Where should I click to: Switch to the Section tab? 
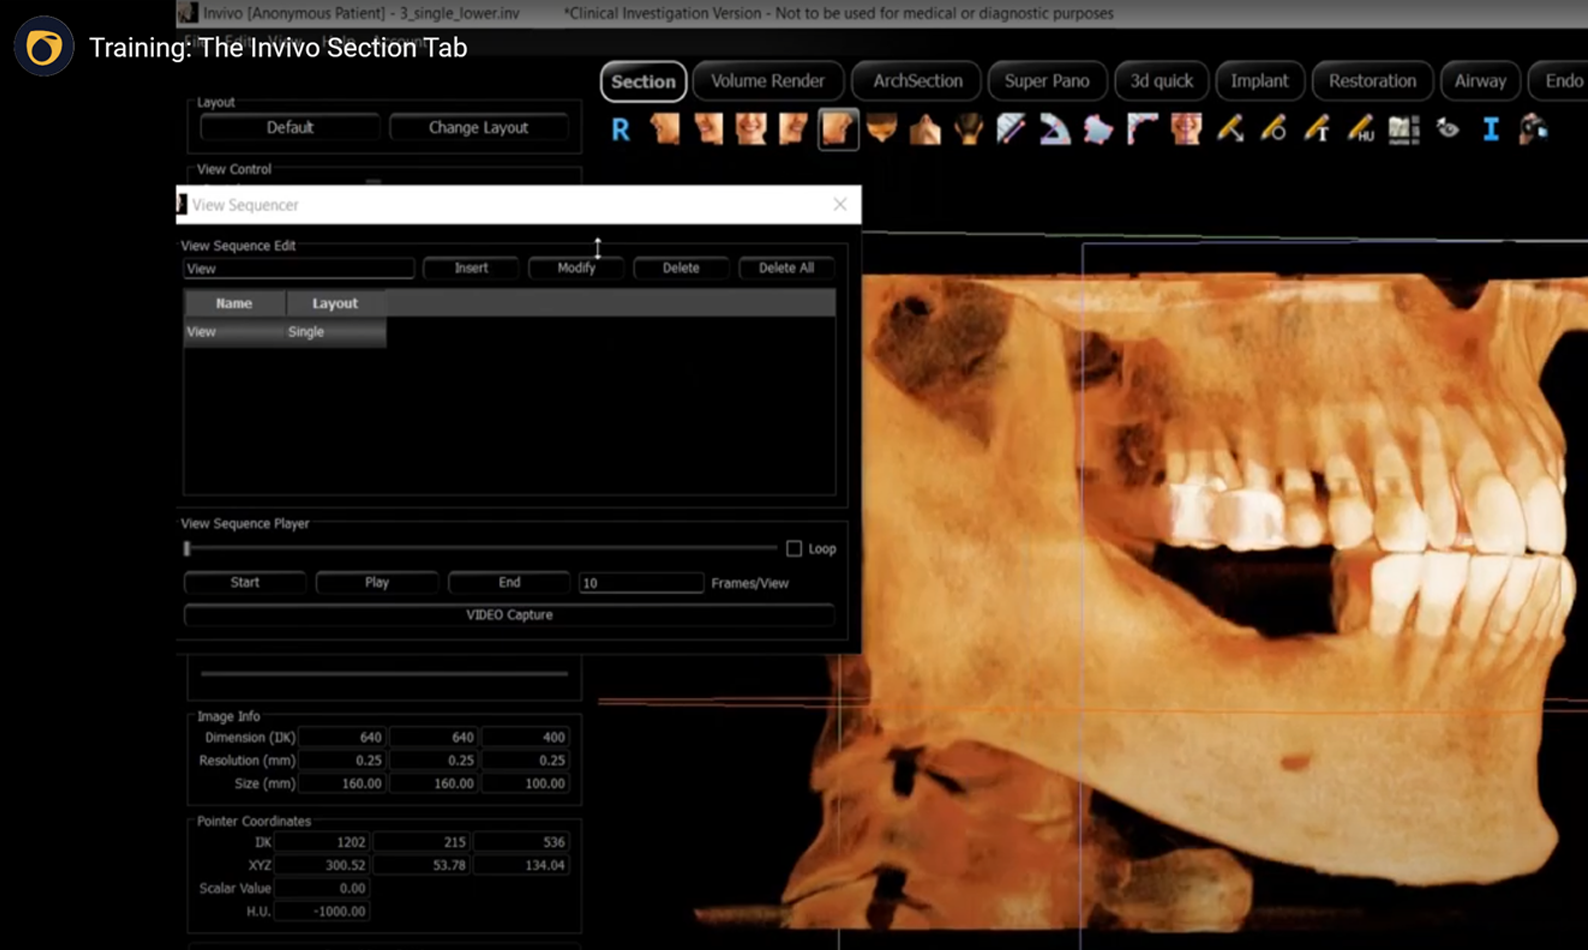coord(643,81)
